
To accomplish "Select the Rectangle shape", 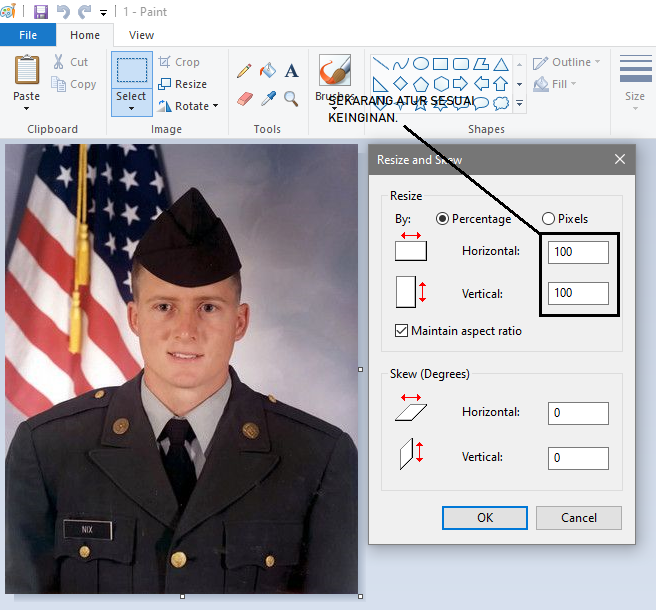I will coord(440,64).
